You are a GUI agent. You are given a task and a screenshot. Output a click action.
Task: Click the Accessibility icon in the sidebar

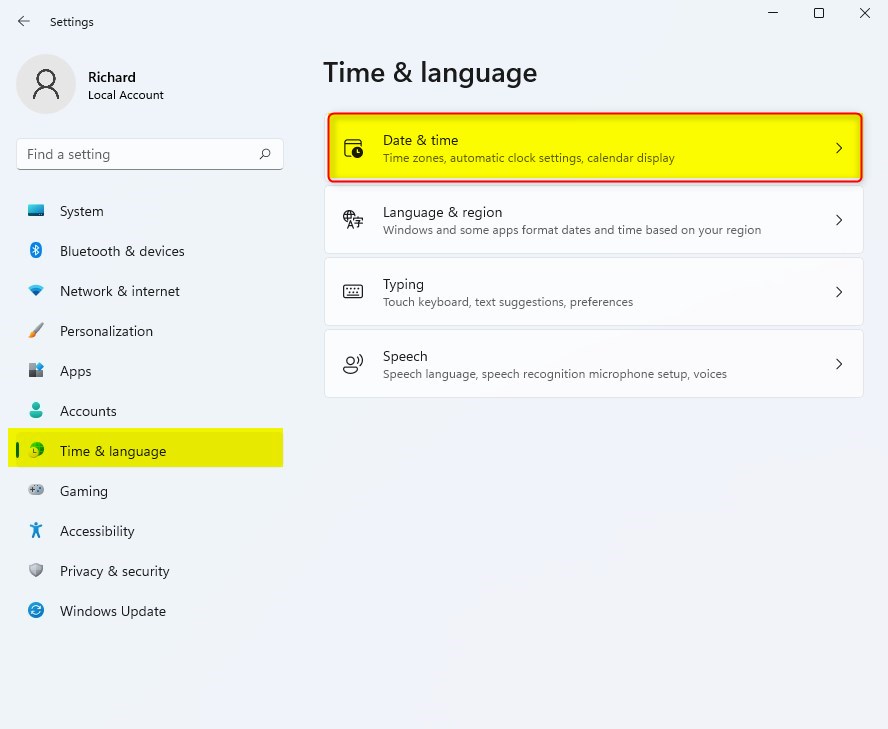pyautogui.click(x=34, y=531)
